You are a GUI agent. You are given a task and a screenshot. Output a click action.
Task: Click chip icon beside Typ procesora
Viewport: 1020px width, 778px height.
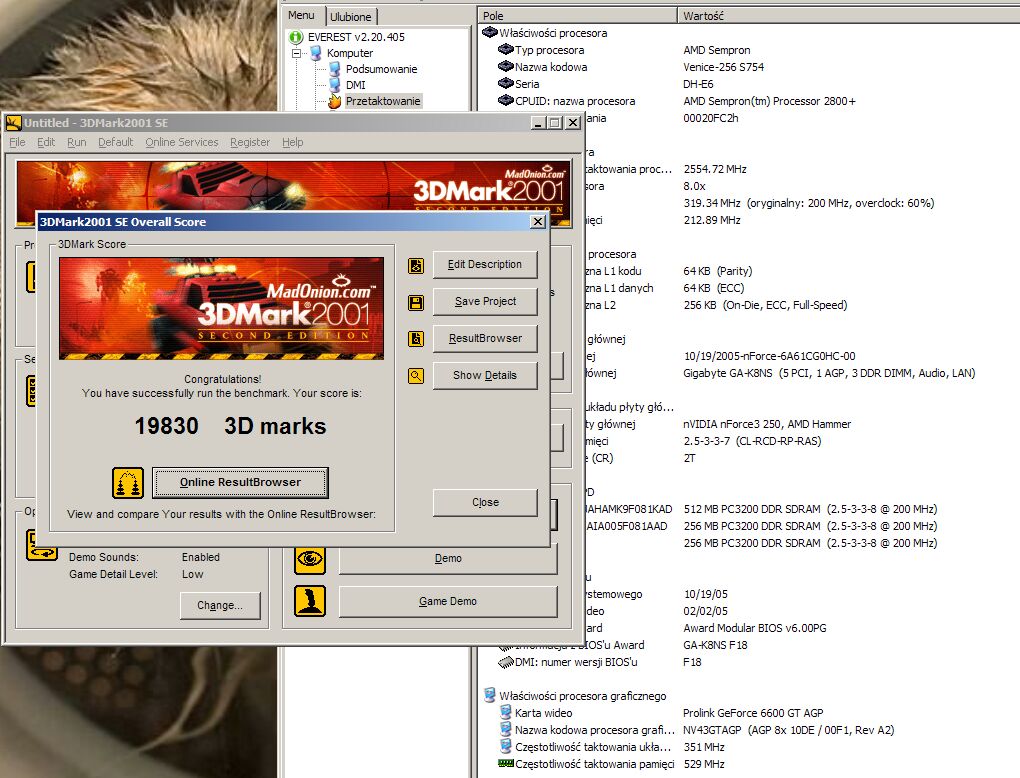pyautogui.click(x=506, y=49)
